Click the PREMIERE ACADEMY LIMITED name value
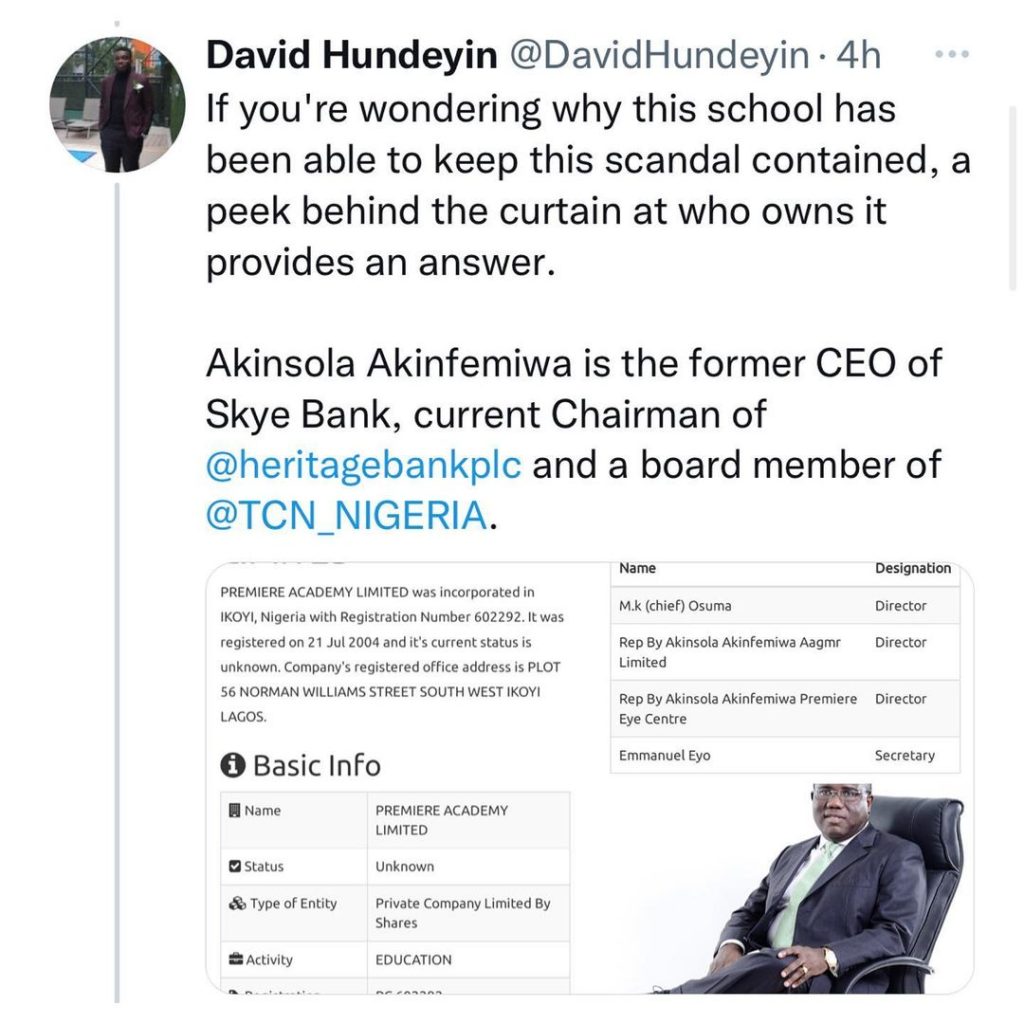This screenshot has height=1024, width=1024. [441, 820]
